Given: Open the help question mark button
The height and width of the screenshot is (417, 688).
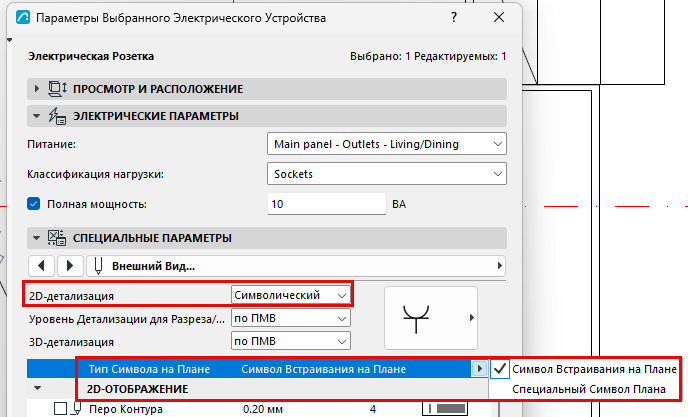Looking at the screenshot, I should 454,18.
